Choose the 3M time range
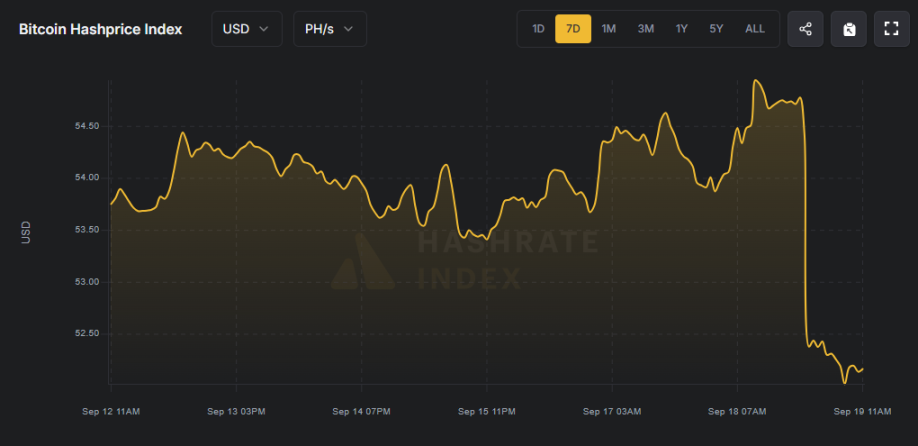The height and width of the screenshot is (446, 918). point(645,29)
